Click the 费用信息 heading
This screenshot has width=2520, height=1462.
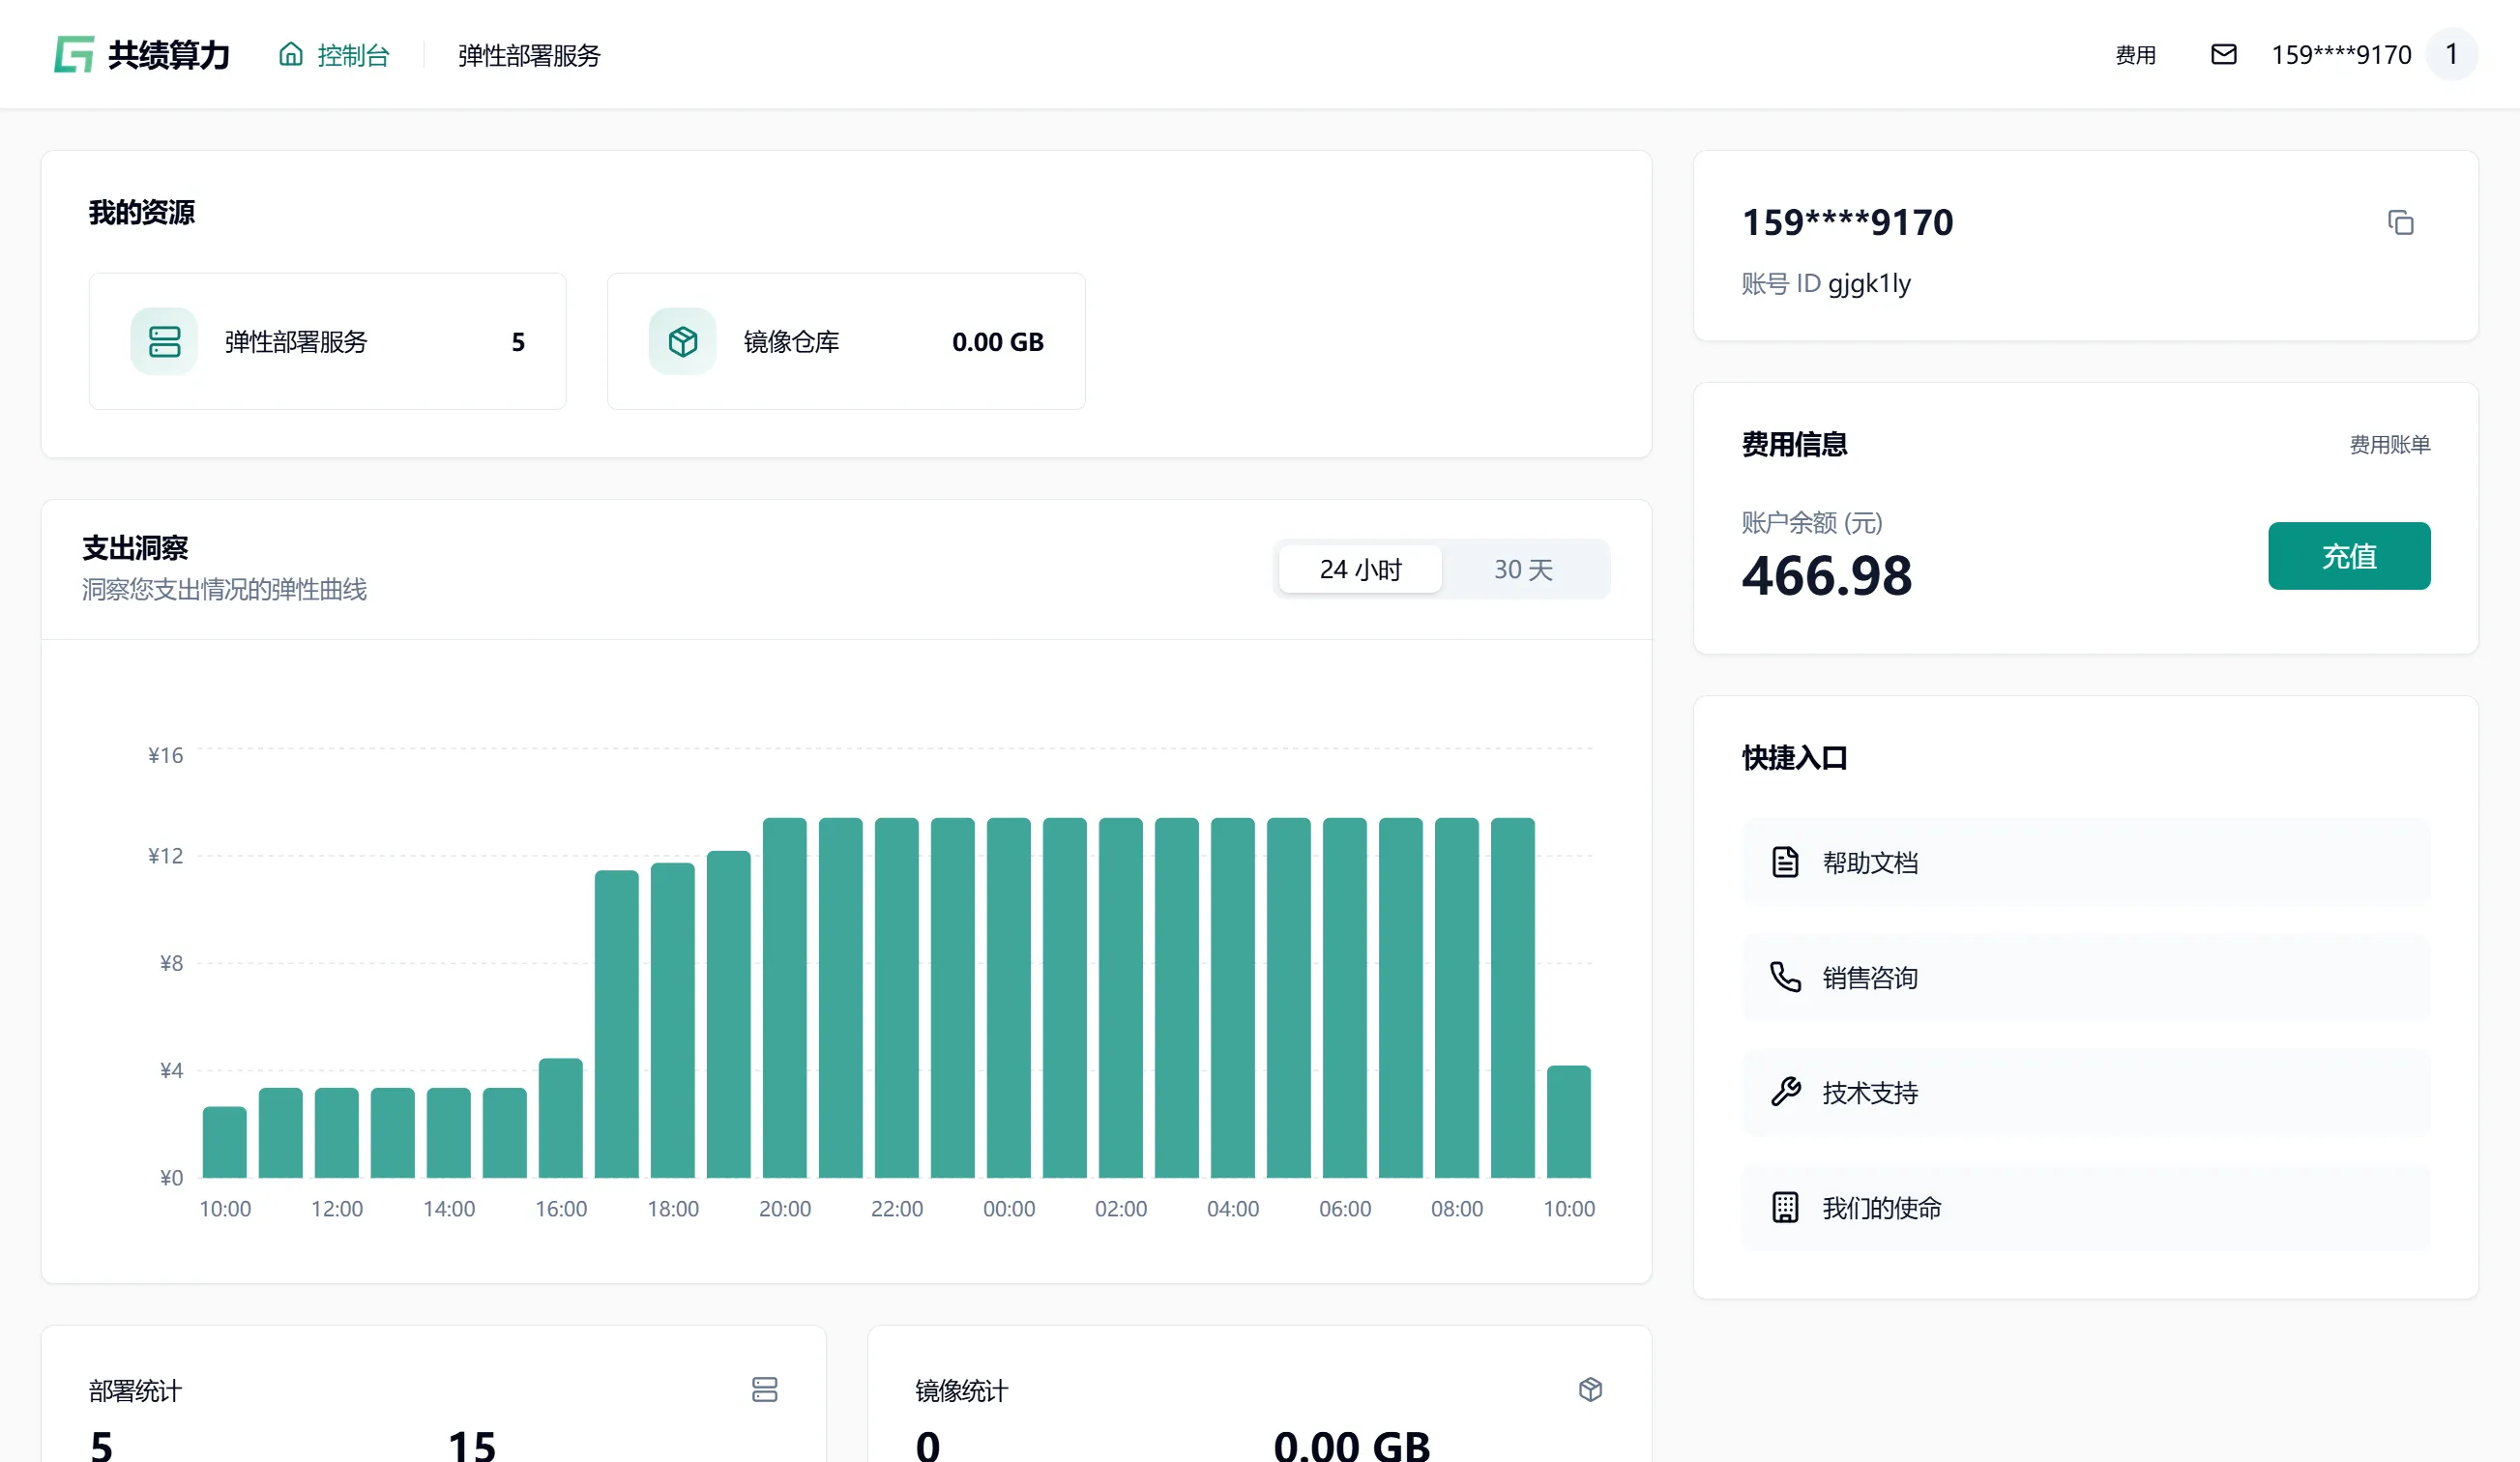click(x=1794, y=444)
